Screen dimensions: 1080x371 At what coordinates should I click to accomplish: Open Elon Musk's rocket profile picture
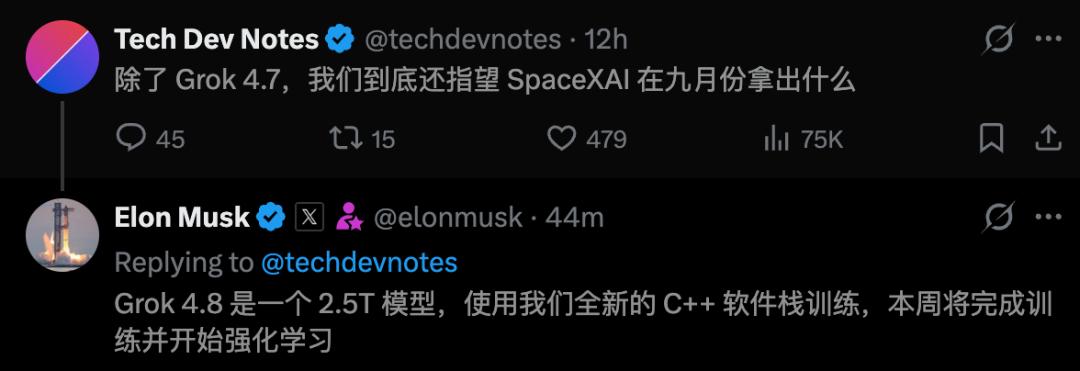click(x=63, y=235)
